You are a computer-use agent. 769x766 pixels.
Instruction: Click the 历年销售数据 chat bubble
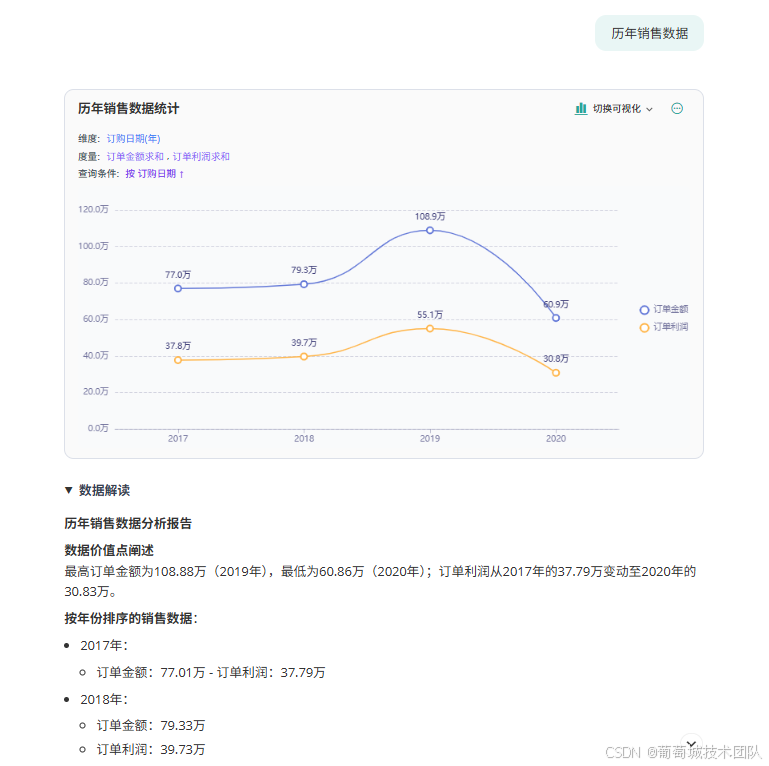[649, 33]
